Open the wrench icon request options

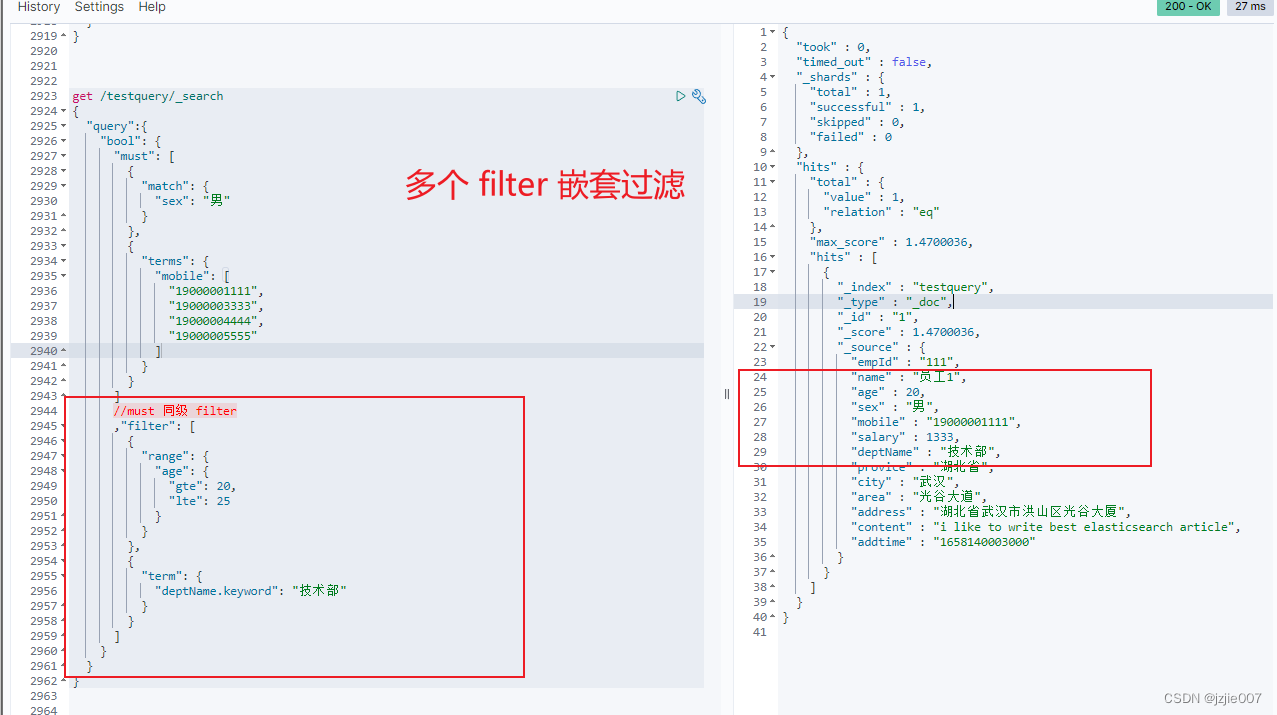[x=698, y=96]
